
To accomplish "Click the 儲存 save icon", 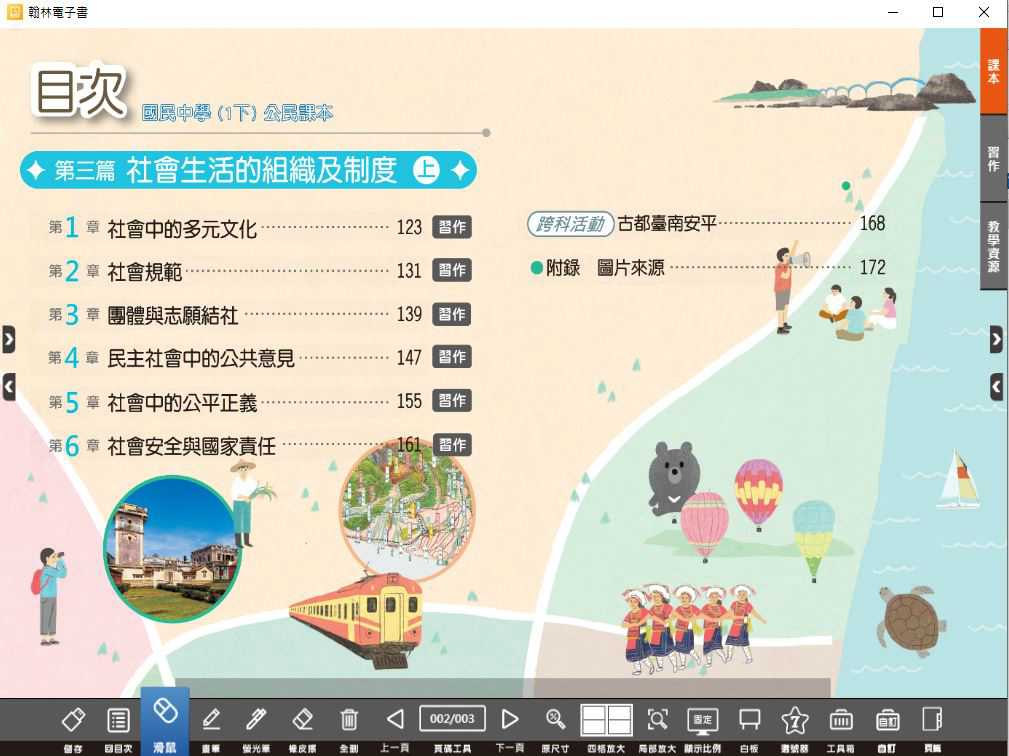I will coord(73,719).
